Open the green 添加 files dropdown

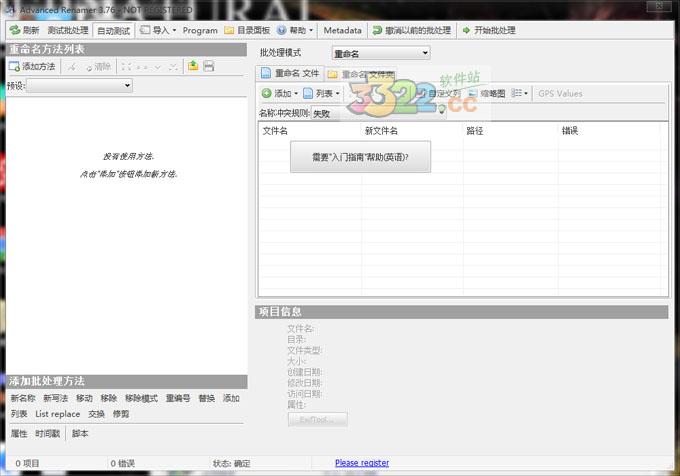[x=280, y=93]
